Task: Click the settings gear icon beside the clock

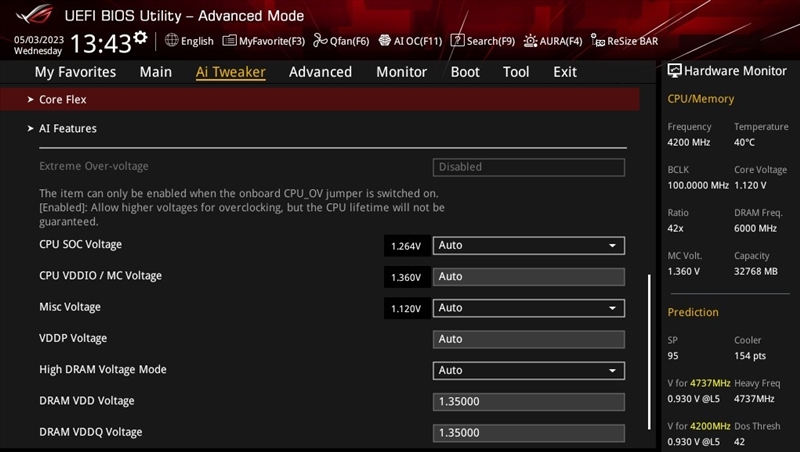Action: pos(140,38)
